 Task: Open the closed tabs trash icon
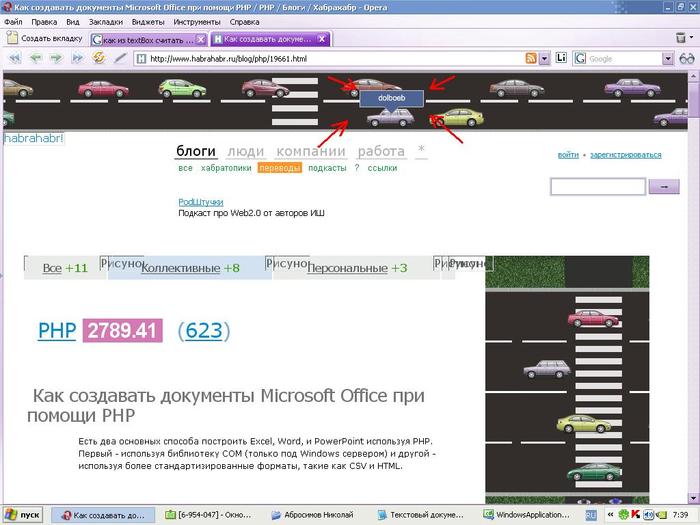pos(681,38)
